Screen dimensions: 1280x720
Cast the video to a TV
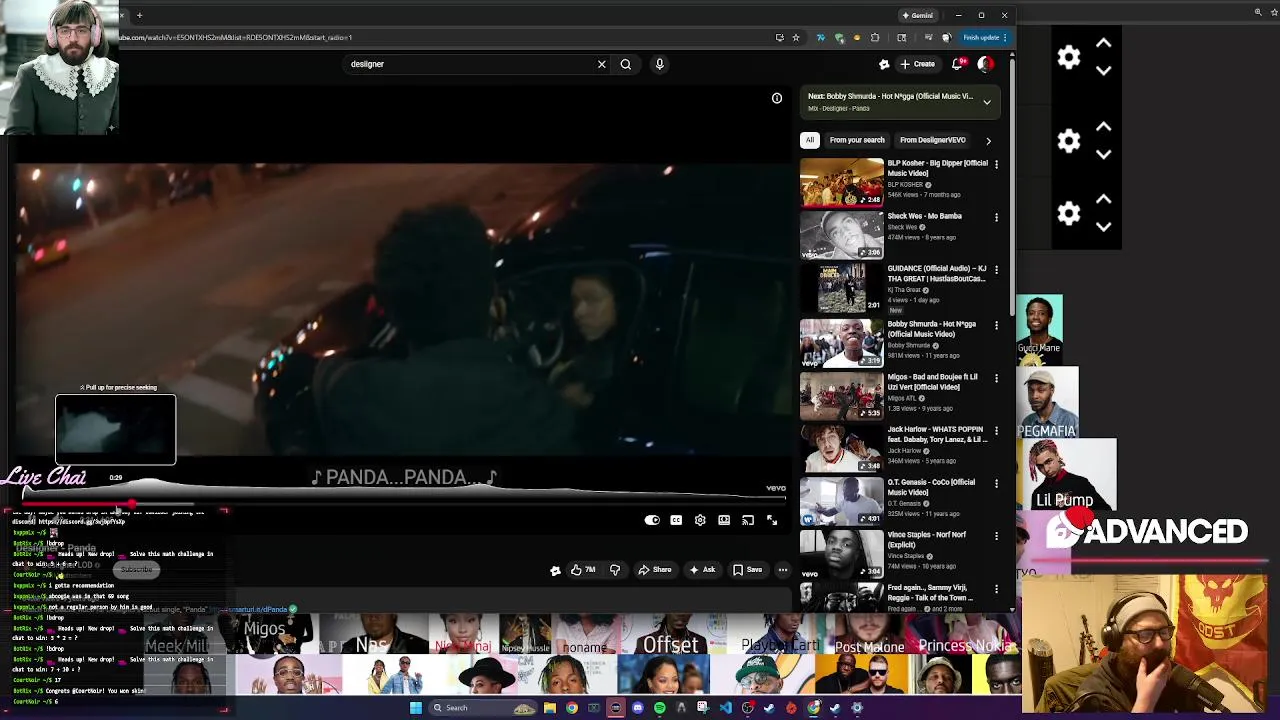click(x=748, y=520)
